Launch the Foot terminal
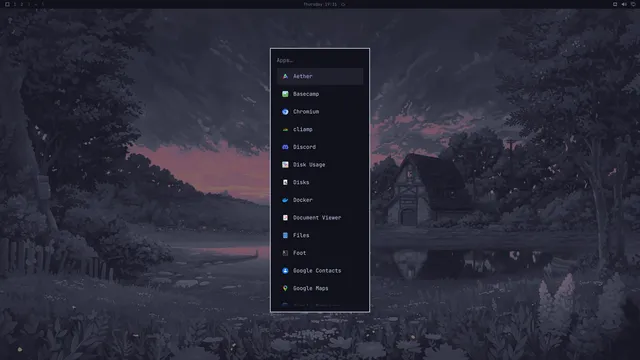Image resolution: width=640 pixels, height=360 pixels. 320,253
